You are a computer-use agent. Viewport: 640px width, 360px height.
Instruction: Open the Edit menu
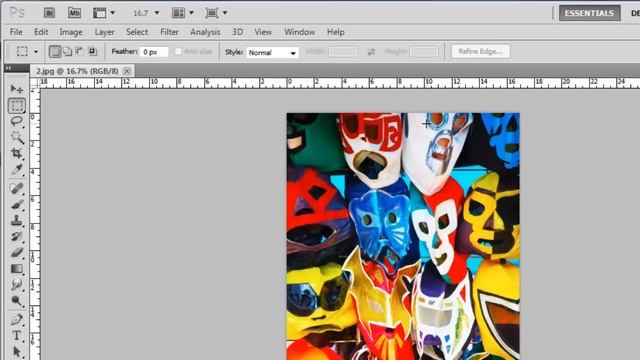tap(41, 32)
